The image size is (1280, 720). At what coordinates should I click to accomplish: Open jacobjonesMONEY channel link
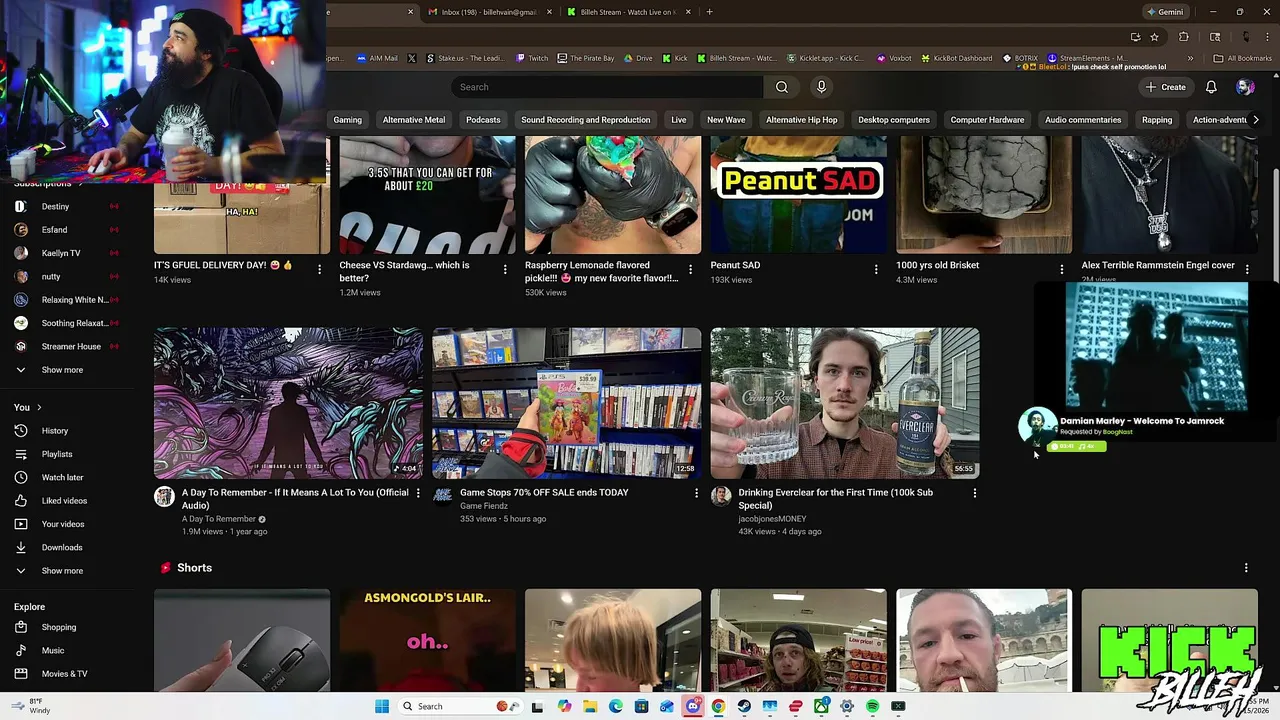(772, 519)
